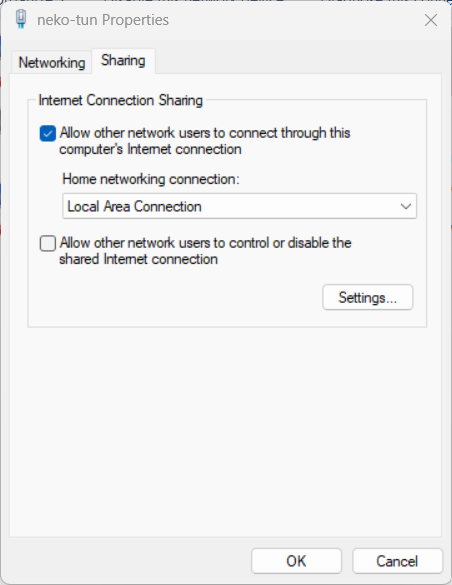The height and width of the screenshot is (585, 452).
Task: Close the neko-tun Properties dialog
Action: coord(431,20)
